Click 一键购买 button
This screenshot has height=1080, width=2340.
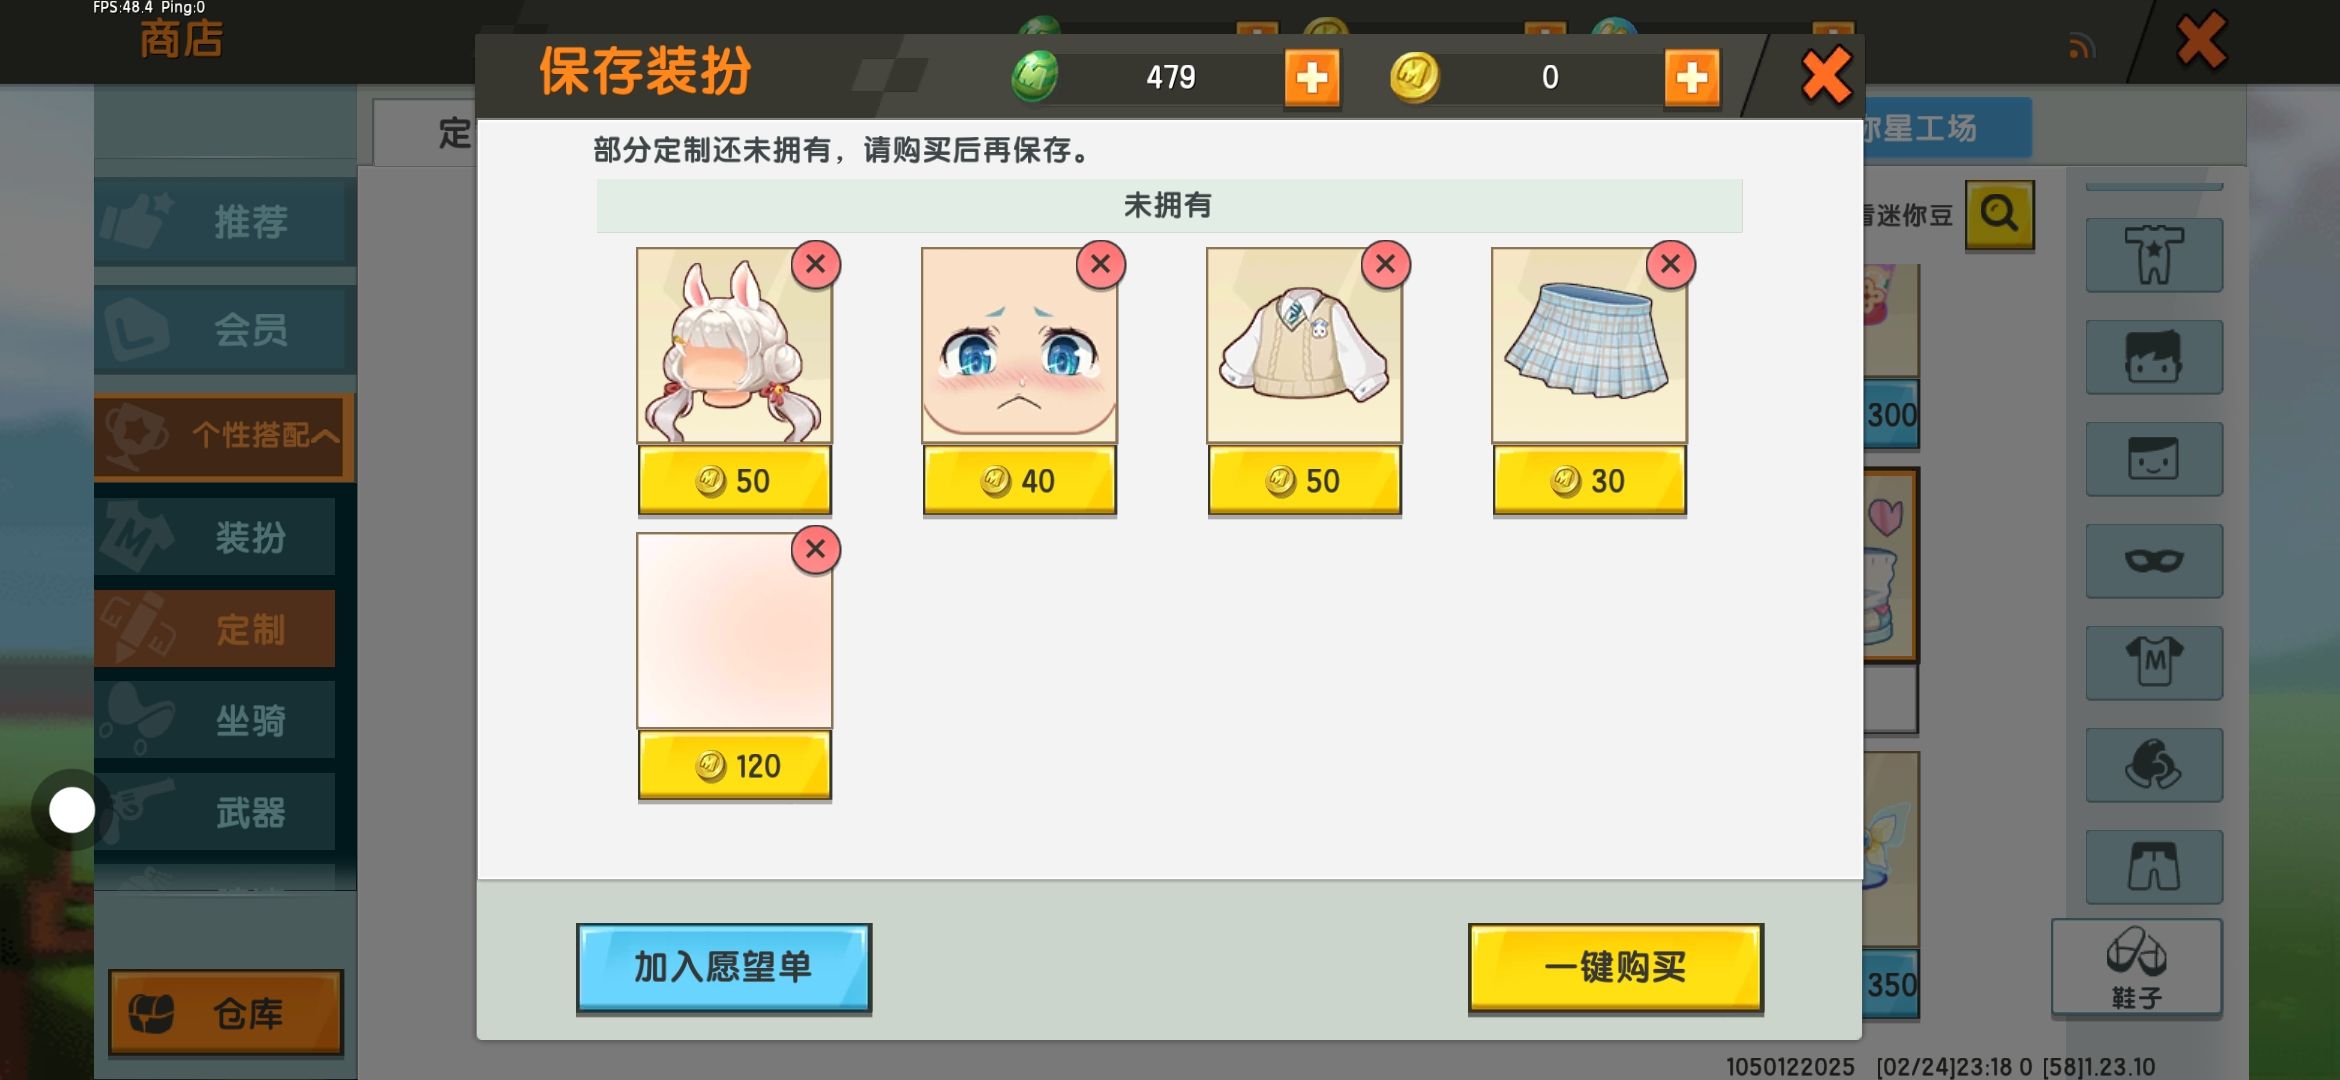[x=1615, y=967]
